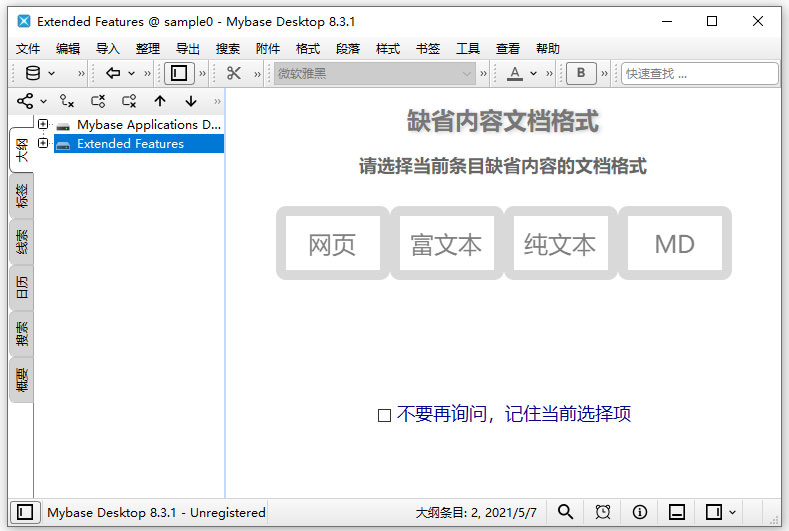Click the second delete item icon
Image resolution: width=789 pixels, height=531 pixels.
tap(129, 101)
